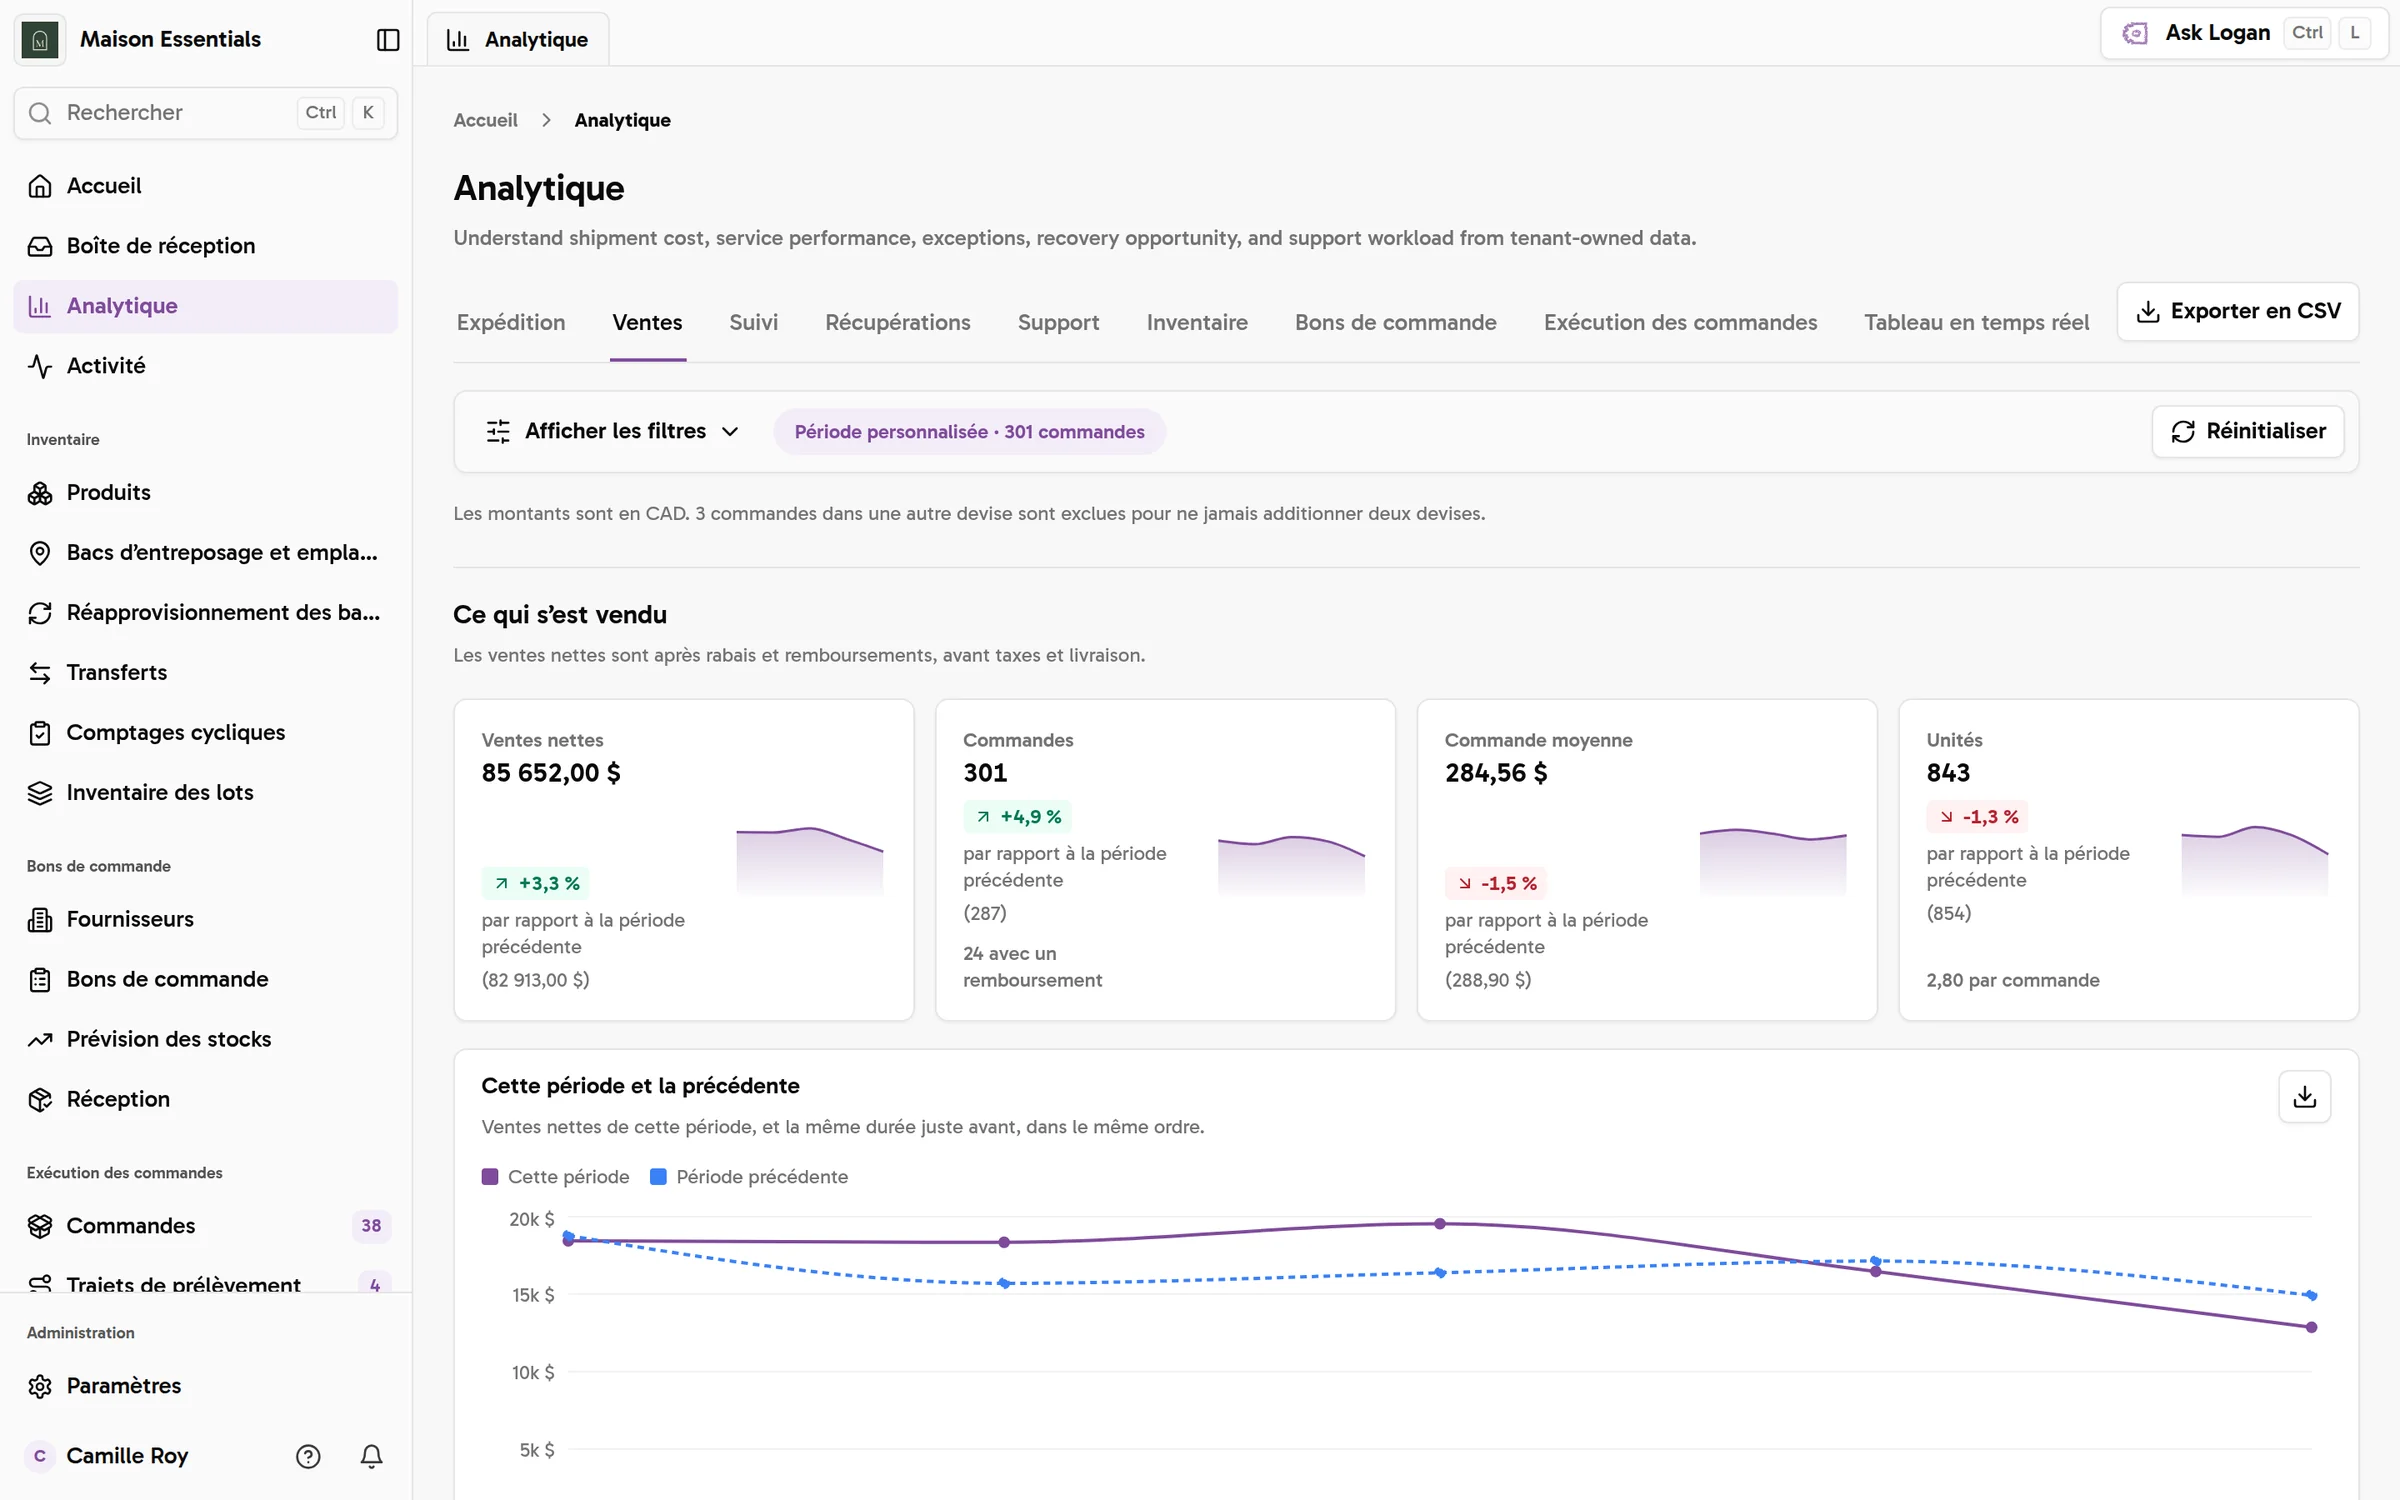Open the help question mark icon
The height and width of the screenshot is (1500, 2400).
point(308,1456)
